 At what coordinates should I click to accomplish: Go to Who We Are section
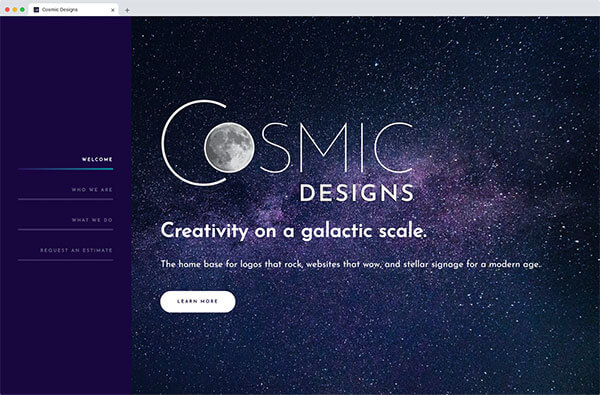coord(92,189)
